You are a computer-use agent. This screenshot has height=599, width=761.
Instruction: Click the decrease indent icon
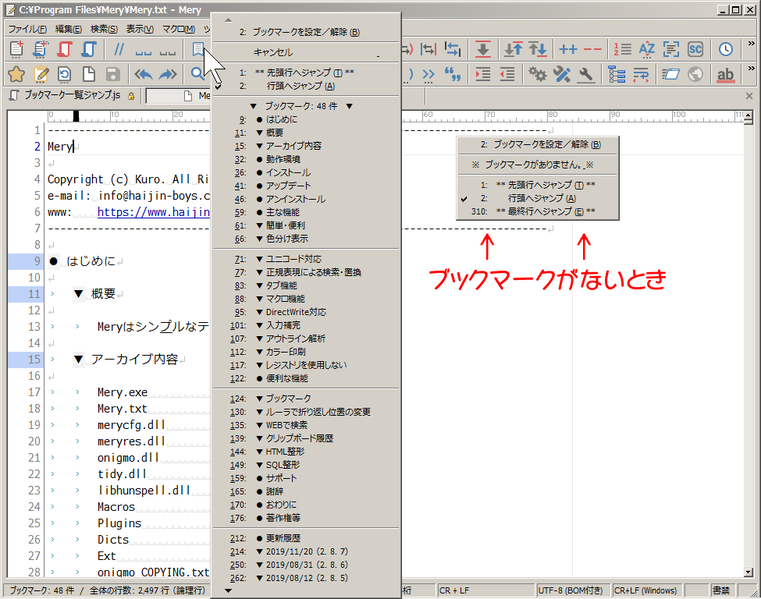[507, 74]
